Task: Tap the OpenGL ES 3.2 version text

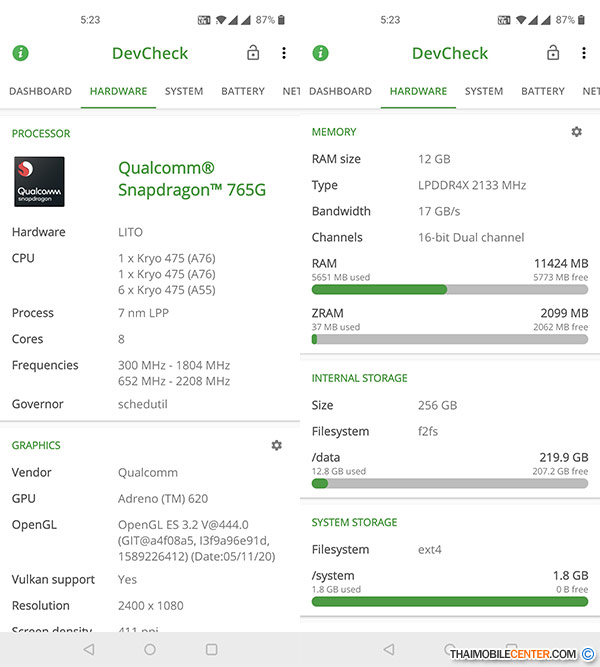Action: click(197, 541)
